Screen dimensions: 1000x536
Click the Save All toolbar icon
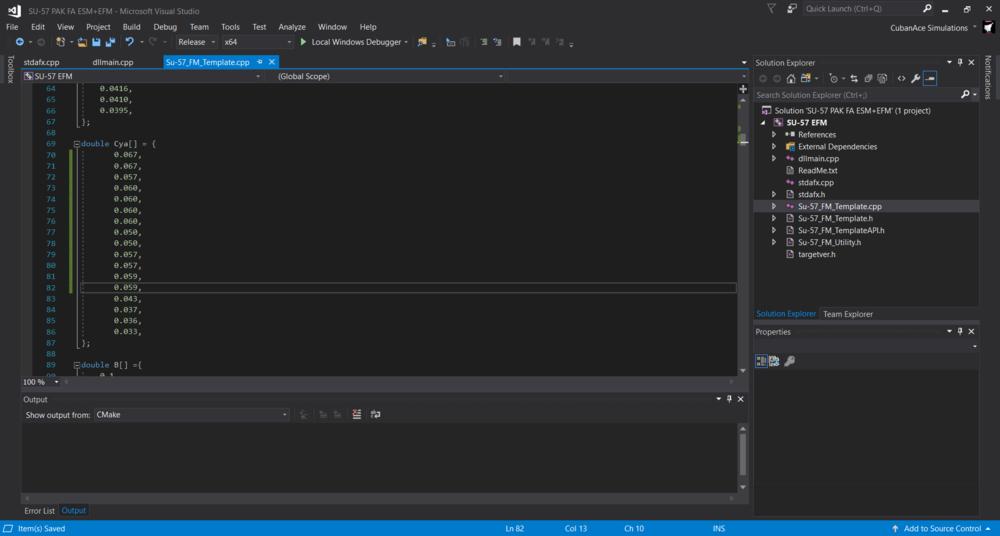point(110,42)
